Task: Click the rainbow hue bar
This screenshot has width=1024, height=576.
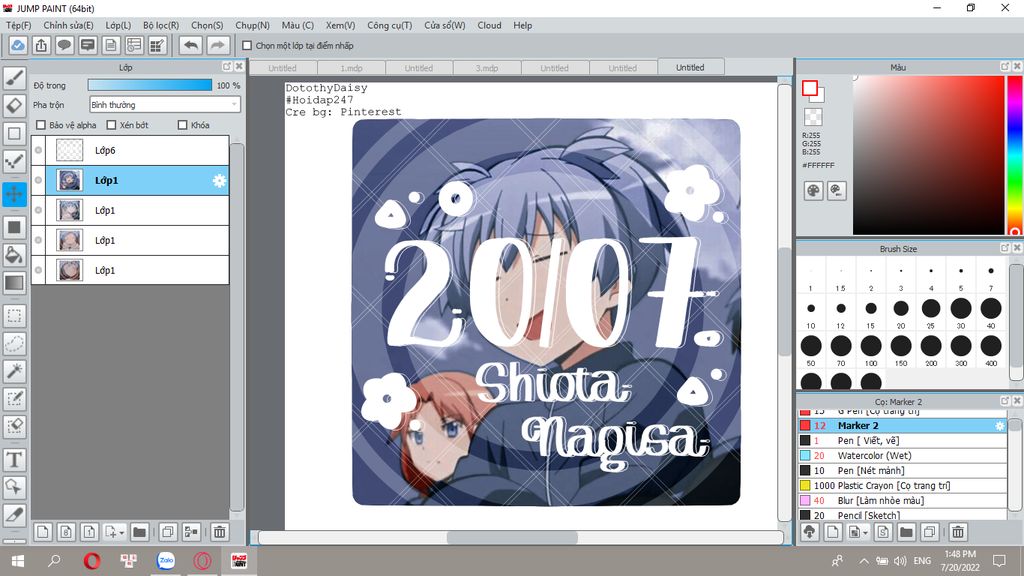Action: click(1014, 155)
